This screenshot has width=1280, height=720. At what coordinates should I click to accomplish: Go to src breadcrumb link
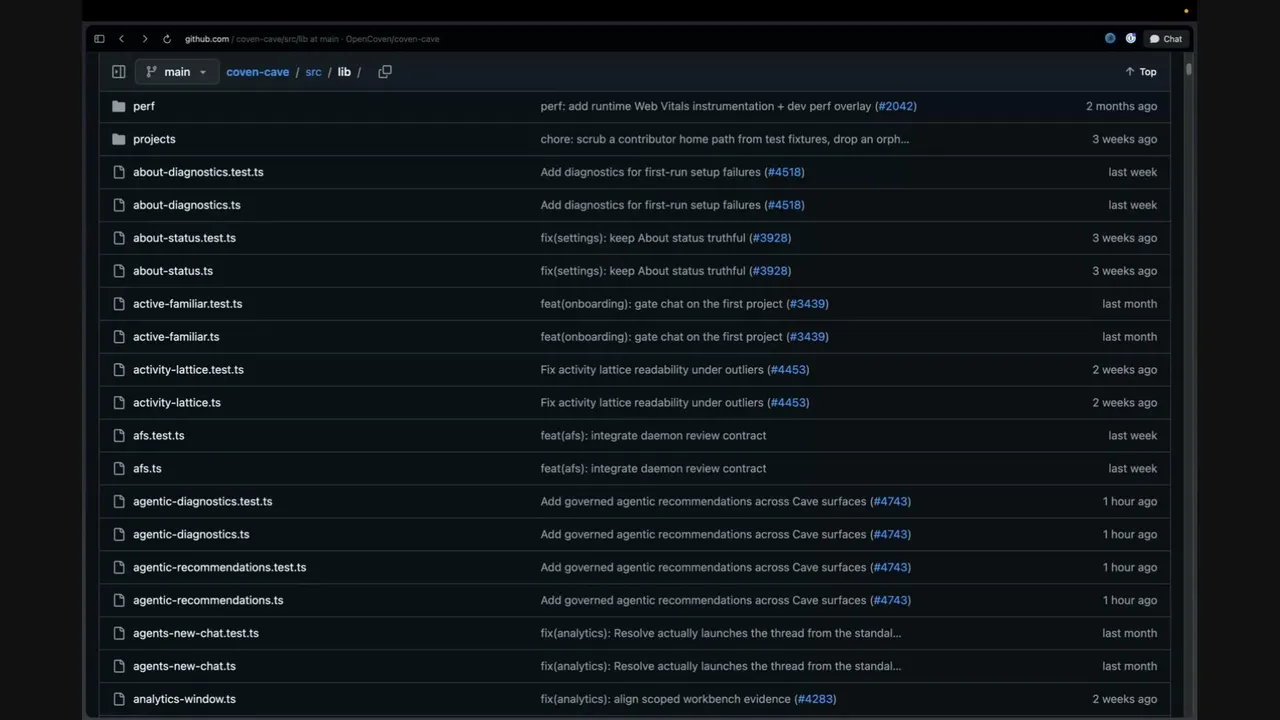coord(313,72)
